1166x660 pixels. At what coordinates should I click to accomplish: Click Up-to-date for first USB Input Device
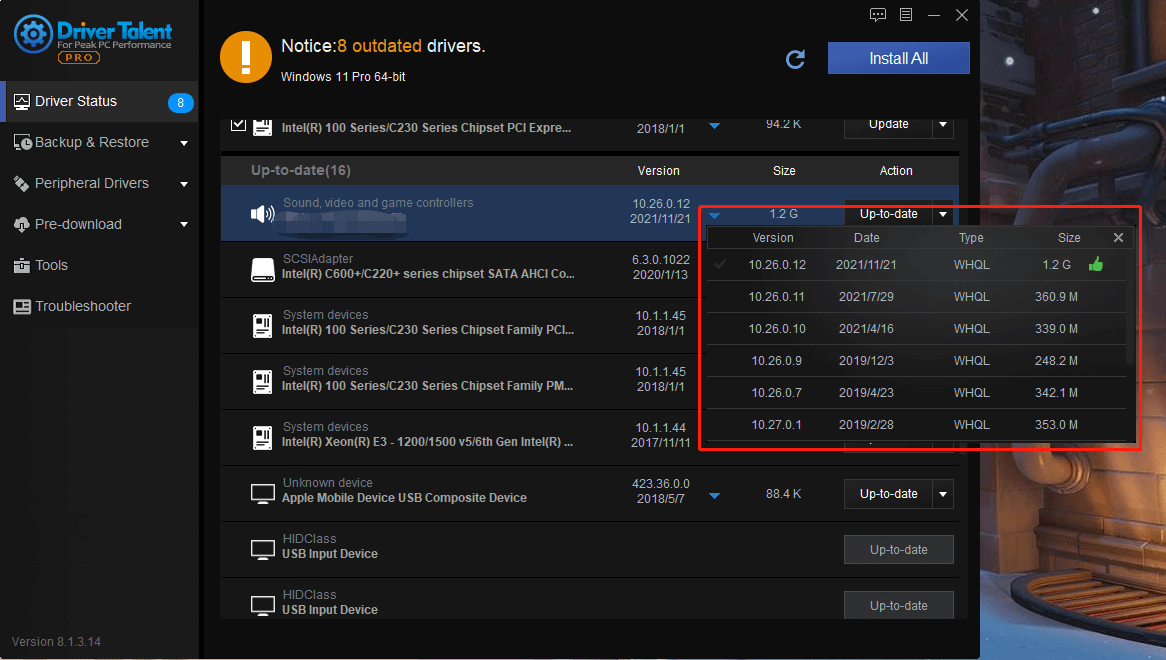pyautogui.click(x=898, y=550)
